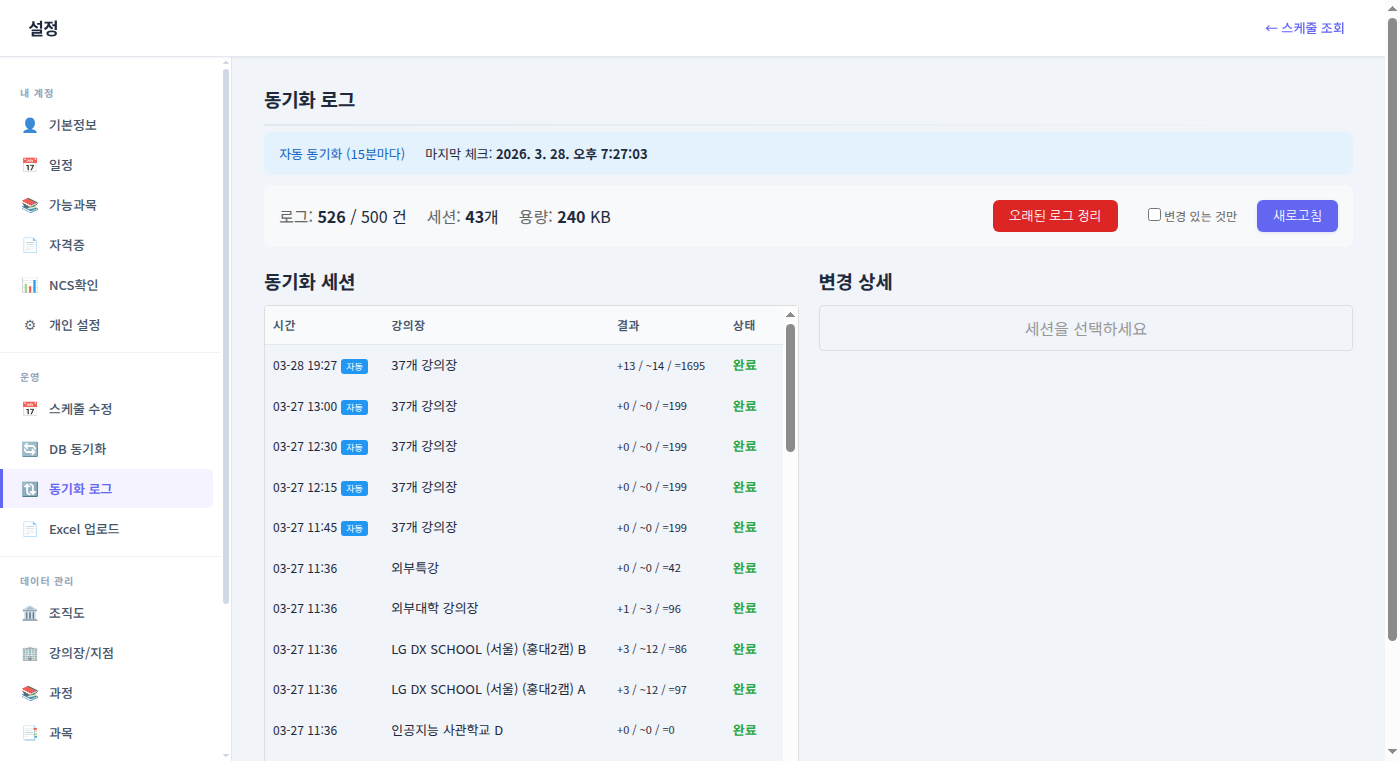1400x761 pixels.
Task: Click the 자동 동기화 (15분마다) label
Action: coord(343,153)
